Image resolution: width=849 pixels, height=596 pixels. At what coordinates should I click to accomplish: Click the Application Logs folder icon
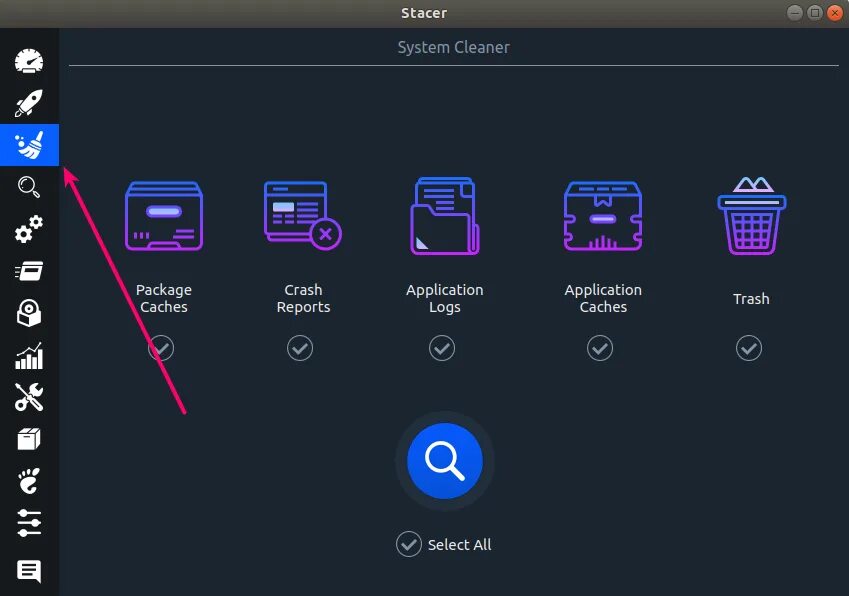pyautogui.click(x=445, y=216)
